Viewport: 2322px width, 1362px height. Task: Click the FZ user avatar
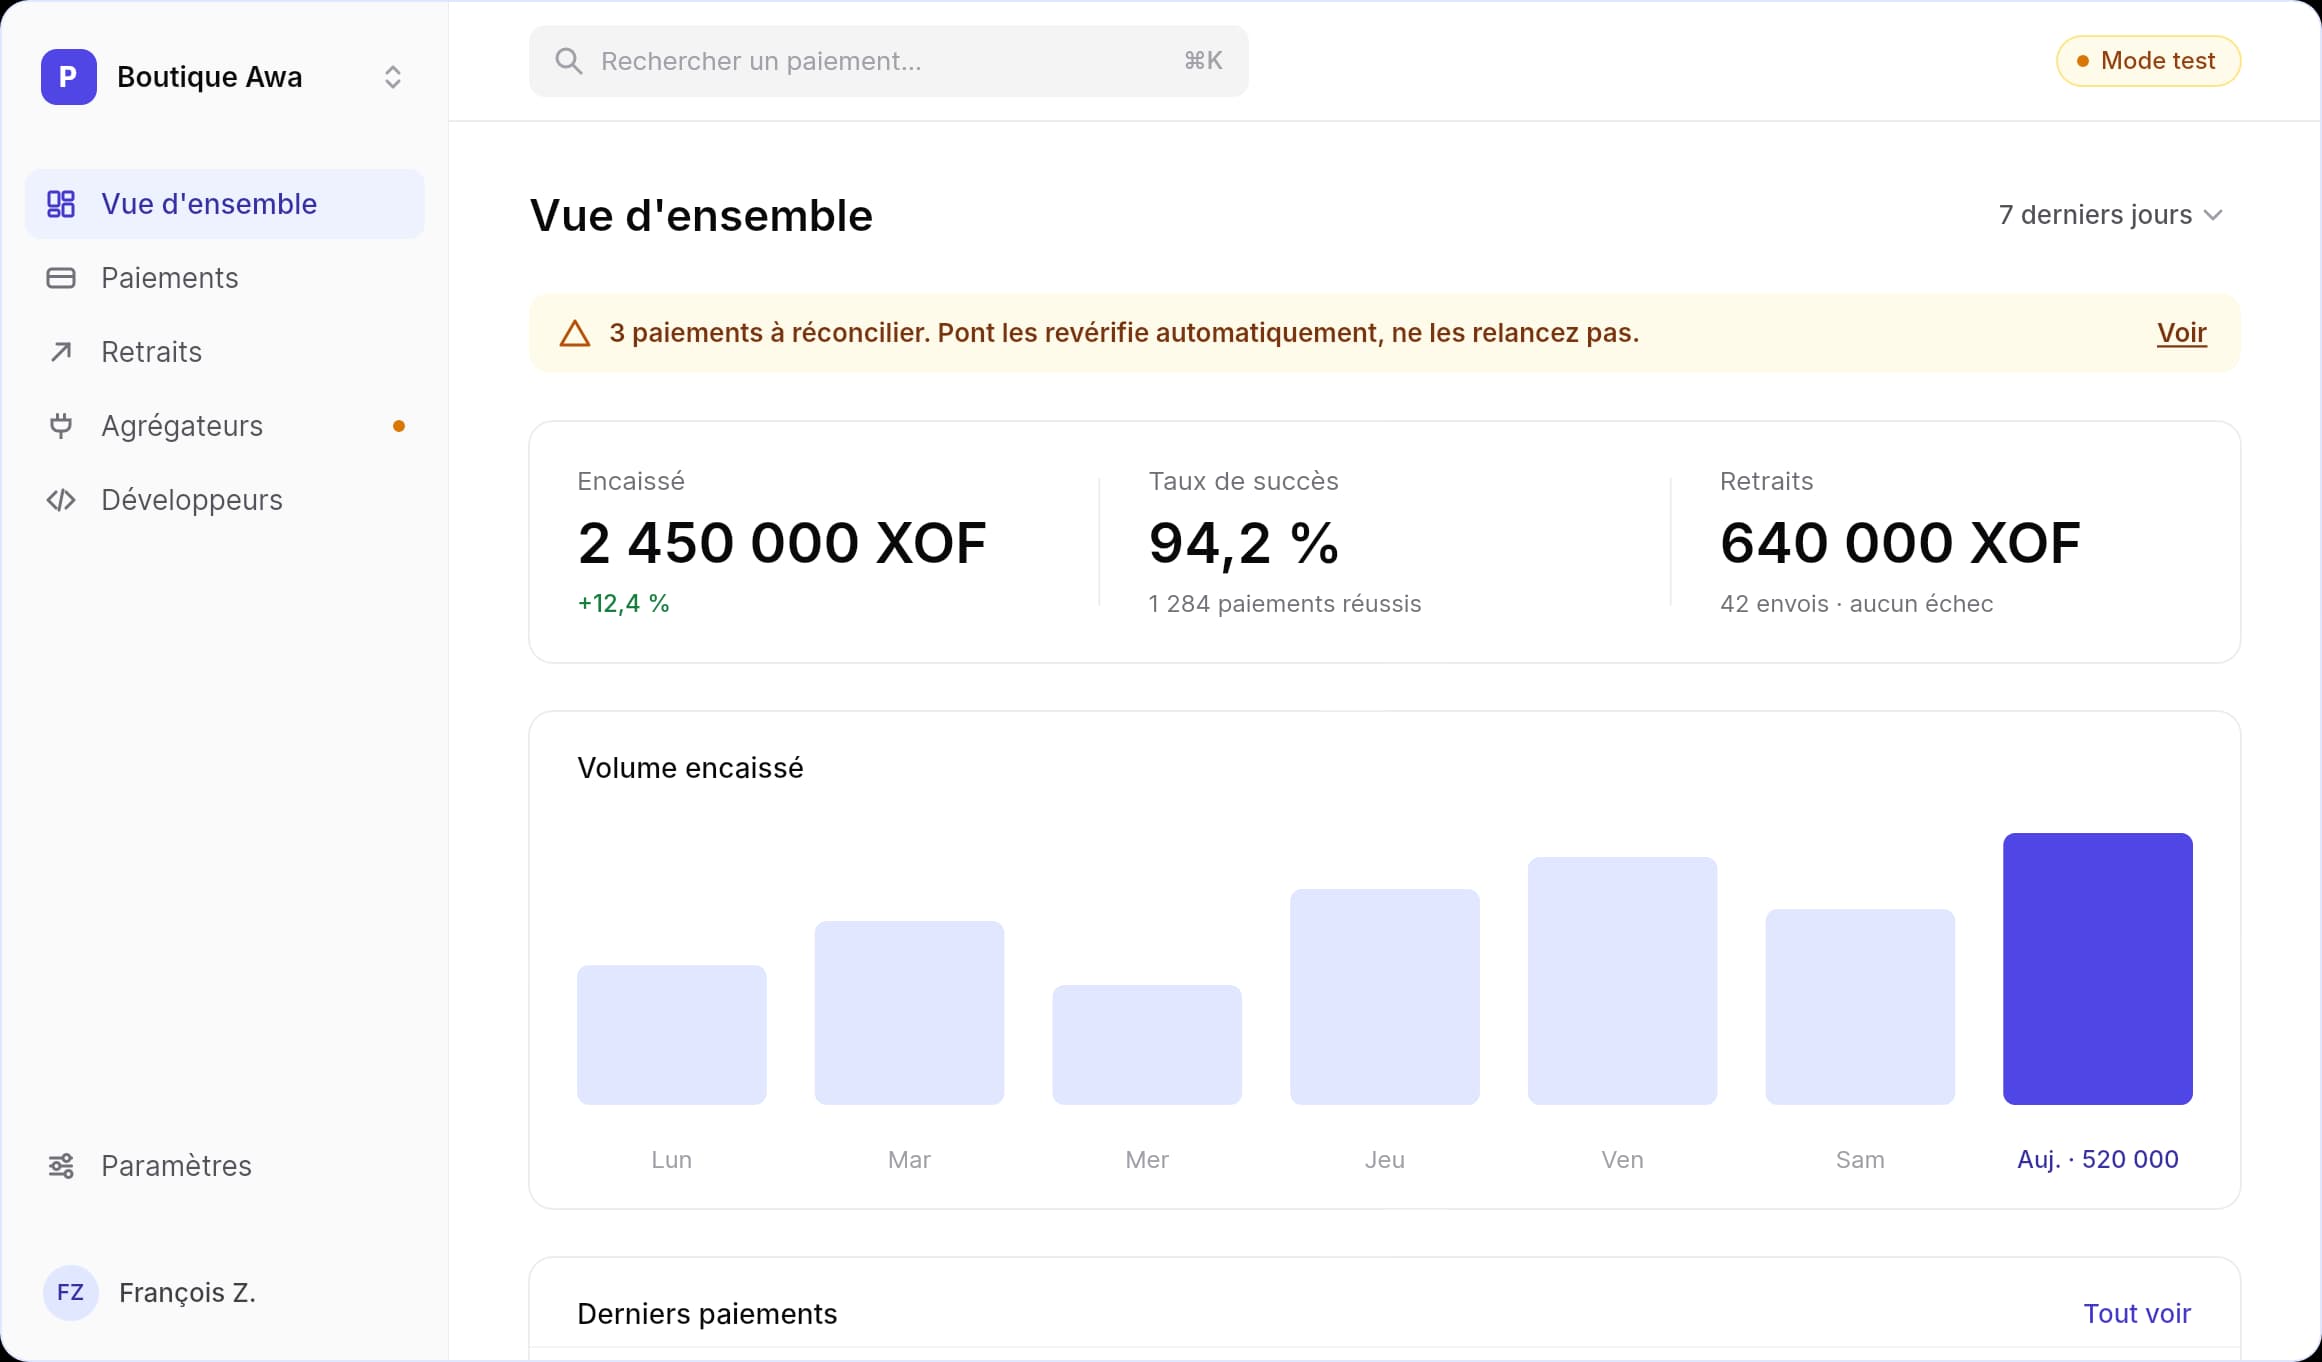point(70,1293)
